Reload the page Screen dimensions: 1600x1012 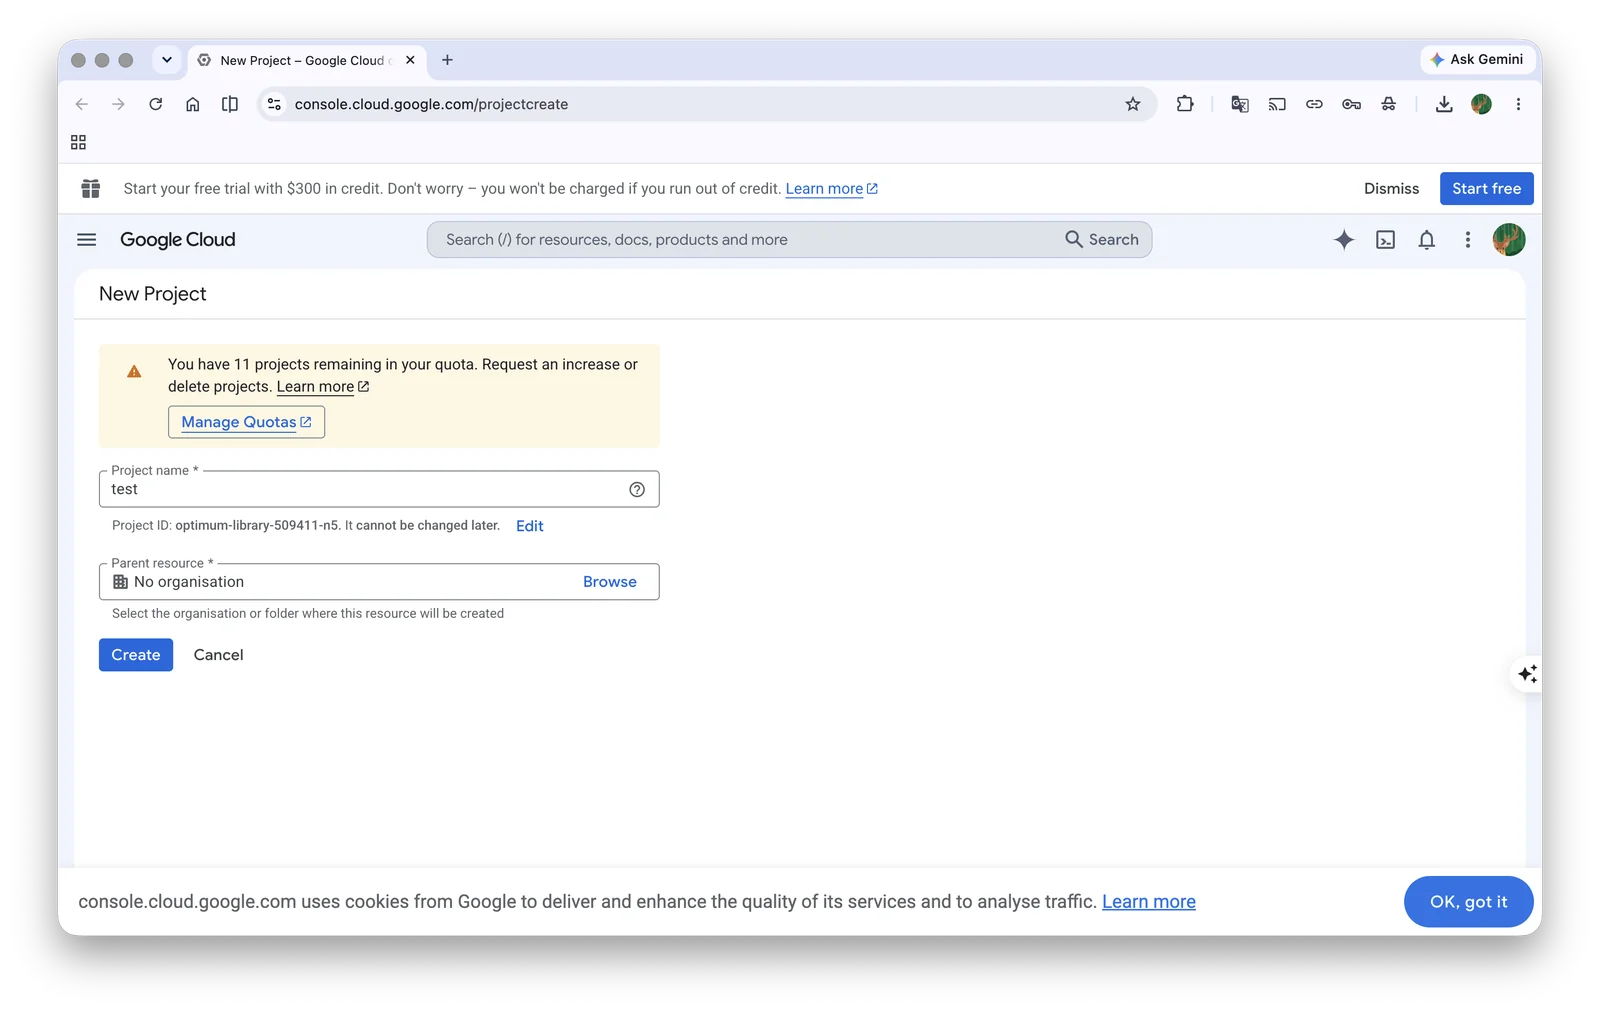pos(155,104)
